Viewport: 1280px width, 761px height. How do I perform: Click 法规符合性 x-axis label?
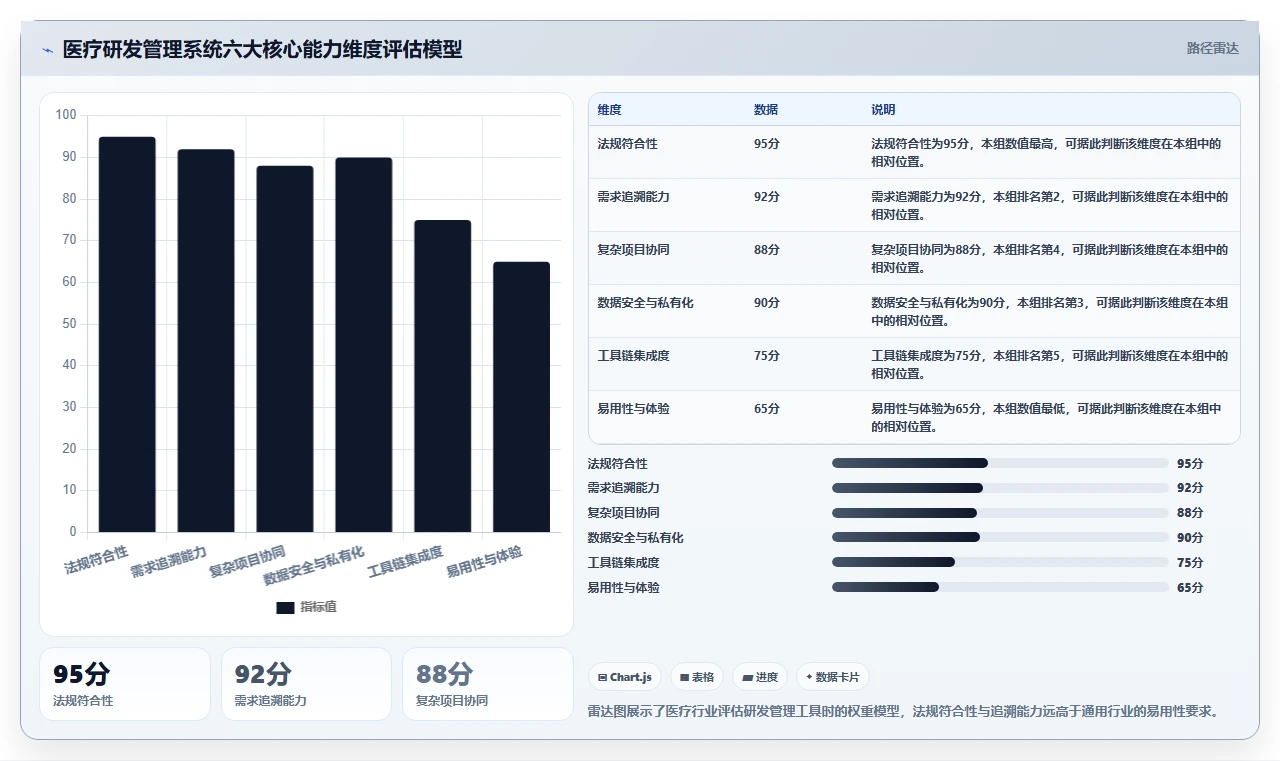97,560
